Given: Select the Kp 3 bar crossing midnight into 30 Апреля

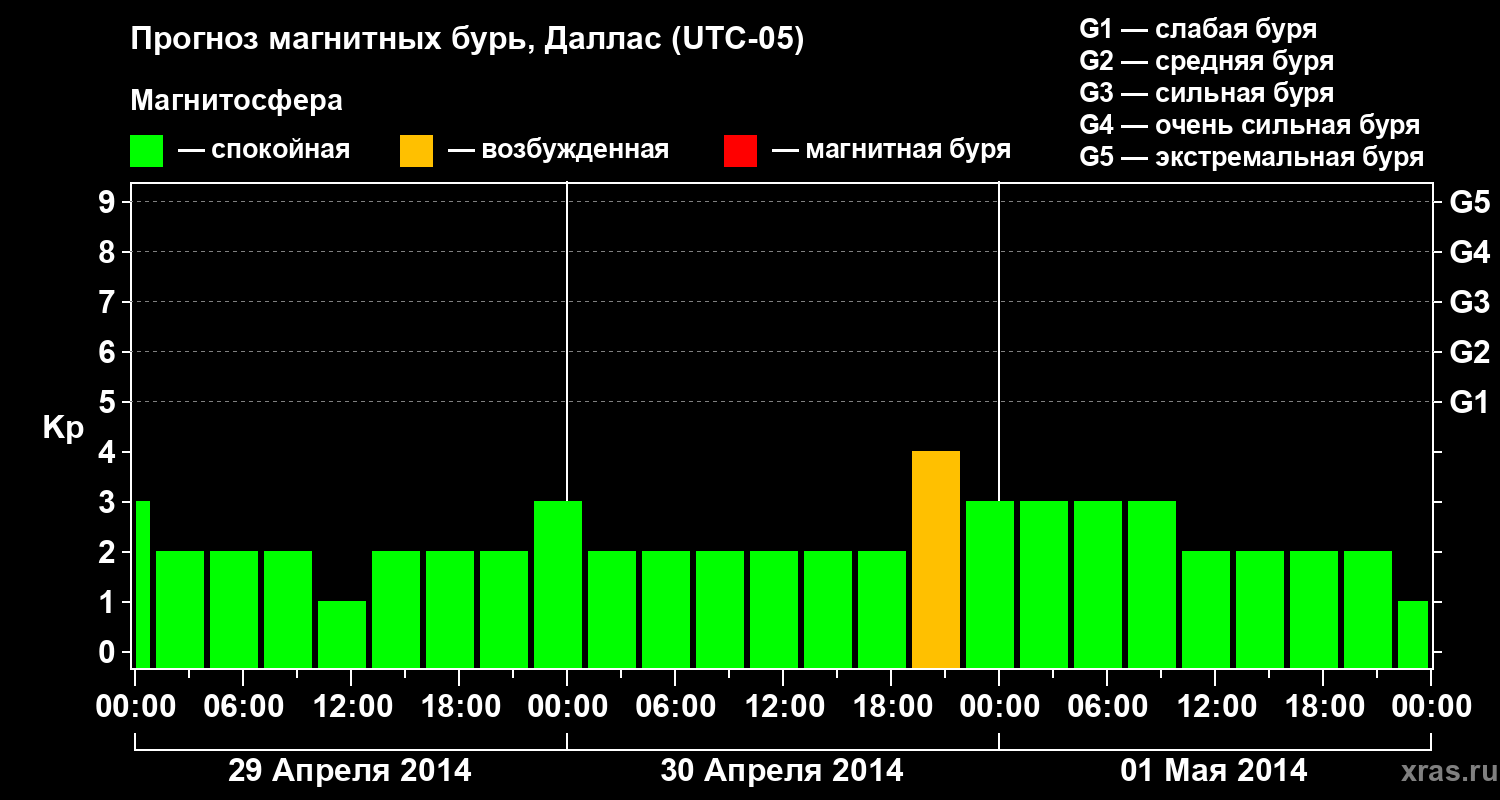Looking at the screenshot, I should pyautogui.click(x=558, y=585).
